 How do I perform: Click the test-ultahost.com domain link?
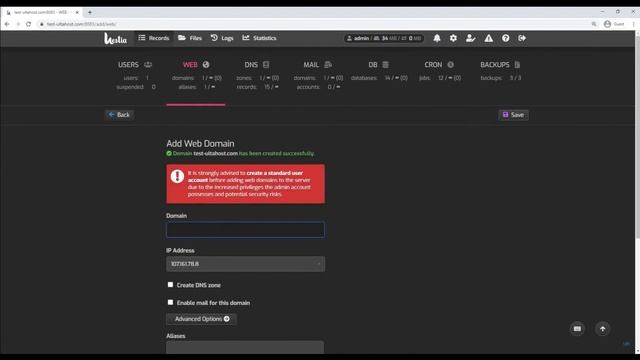[216, 153]
